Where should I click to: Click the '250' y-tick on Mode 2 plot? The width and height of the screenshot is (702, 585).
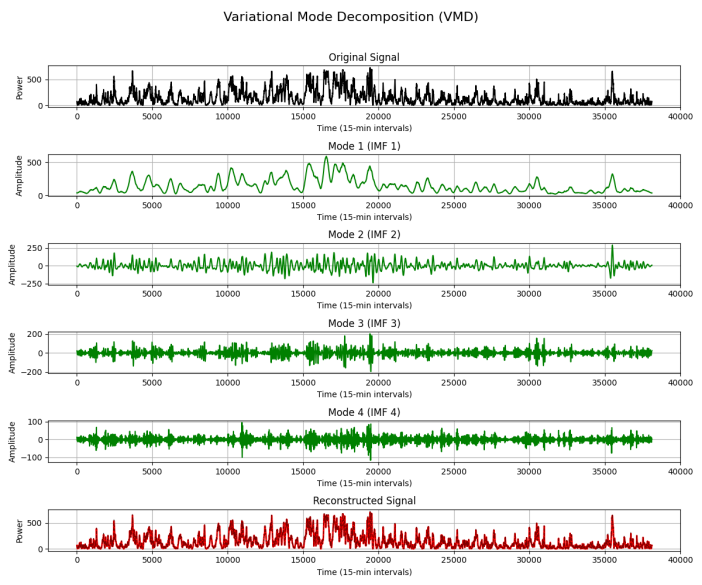35,248
